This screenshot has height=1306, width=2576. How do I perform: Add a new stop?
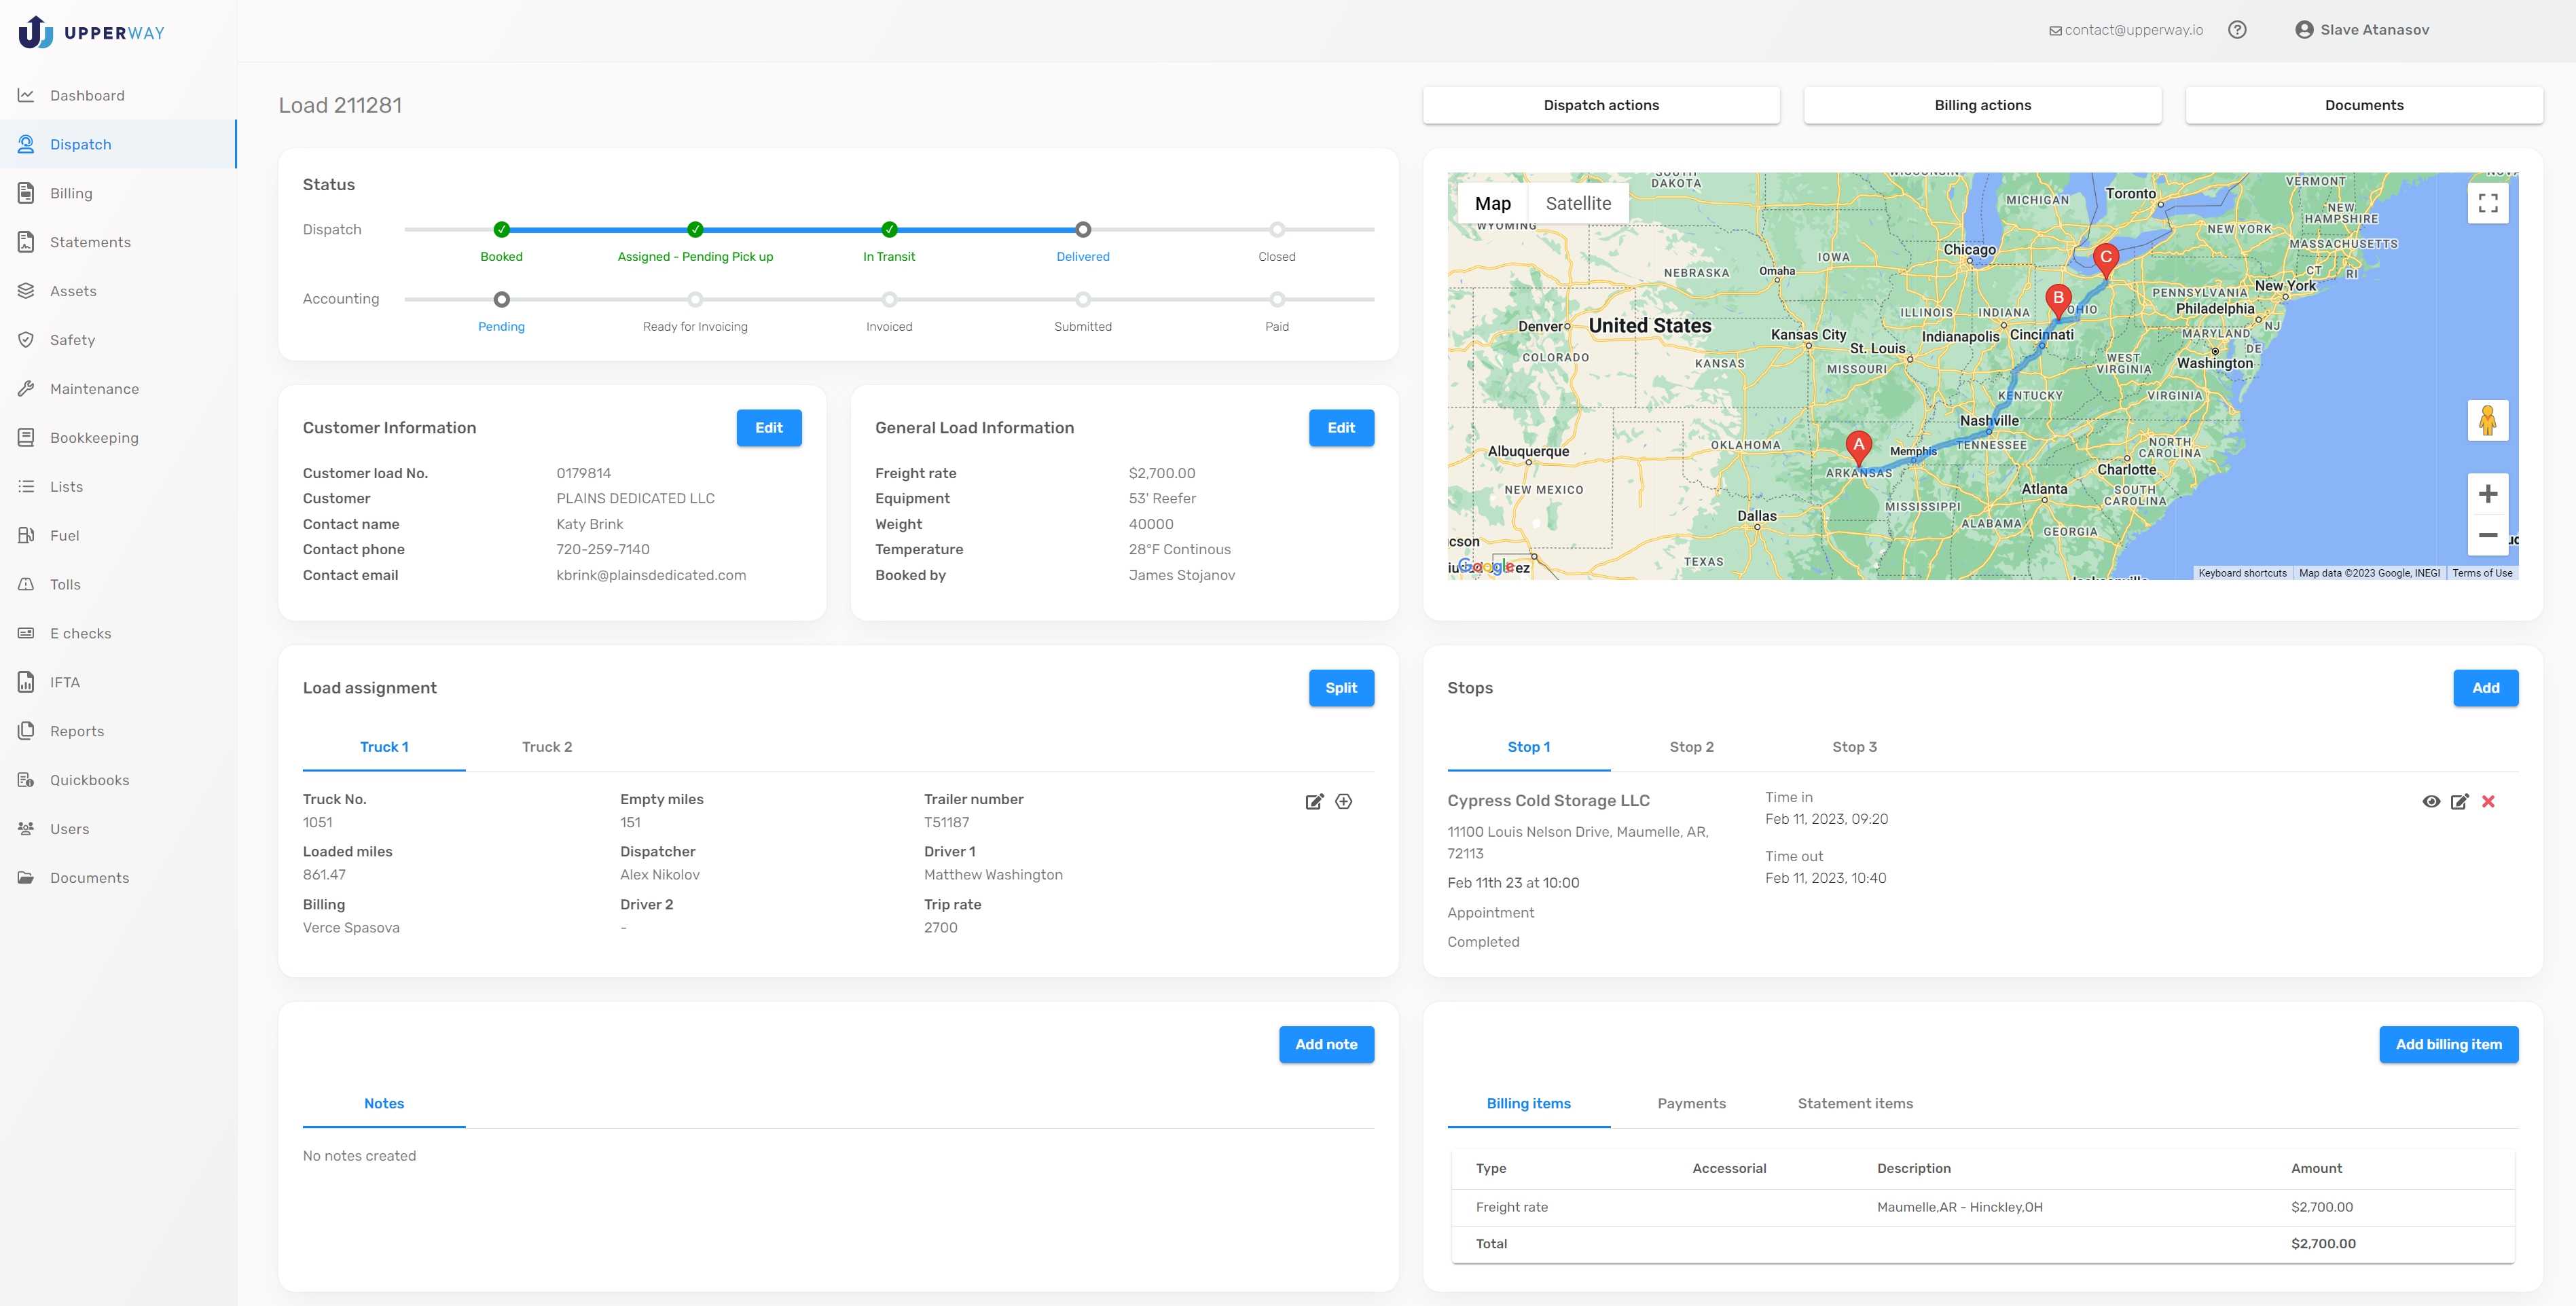tap(2485, 688)
